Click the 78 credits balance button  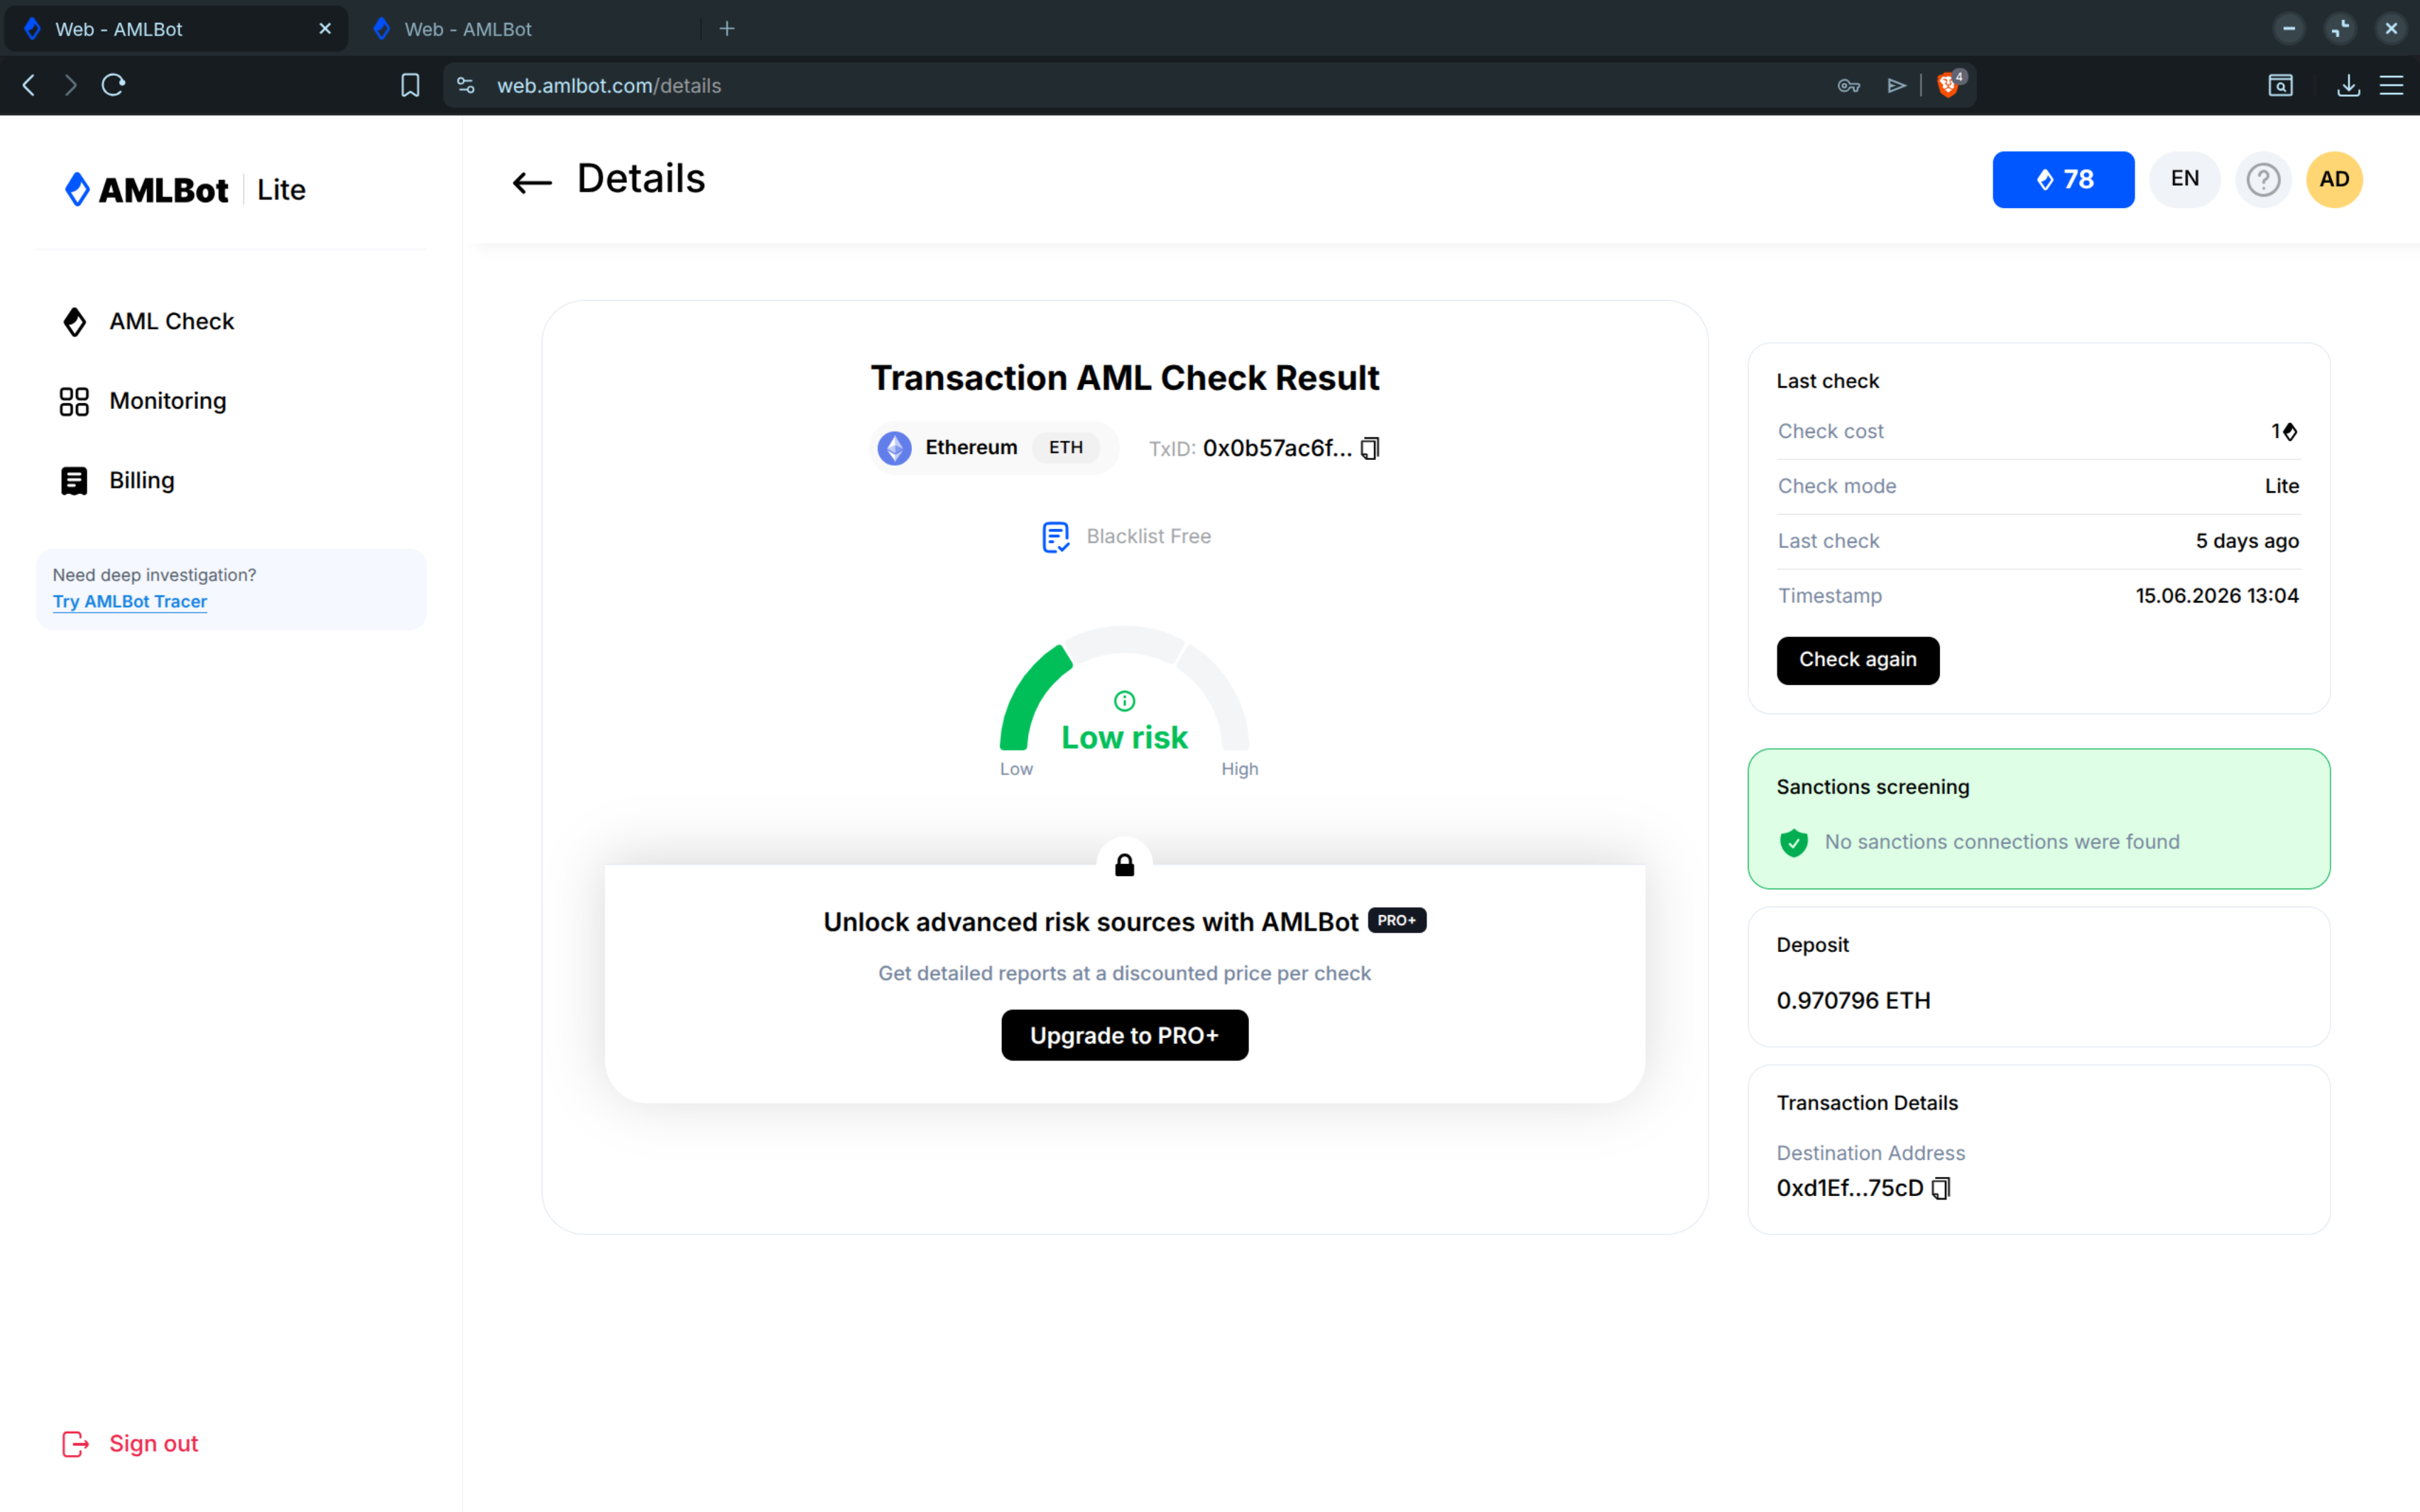pyautogui.click(x=2063, y=180)
